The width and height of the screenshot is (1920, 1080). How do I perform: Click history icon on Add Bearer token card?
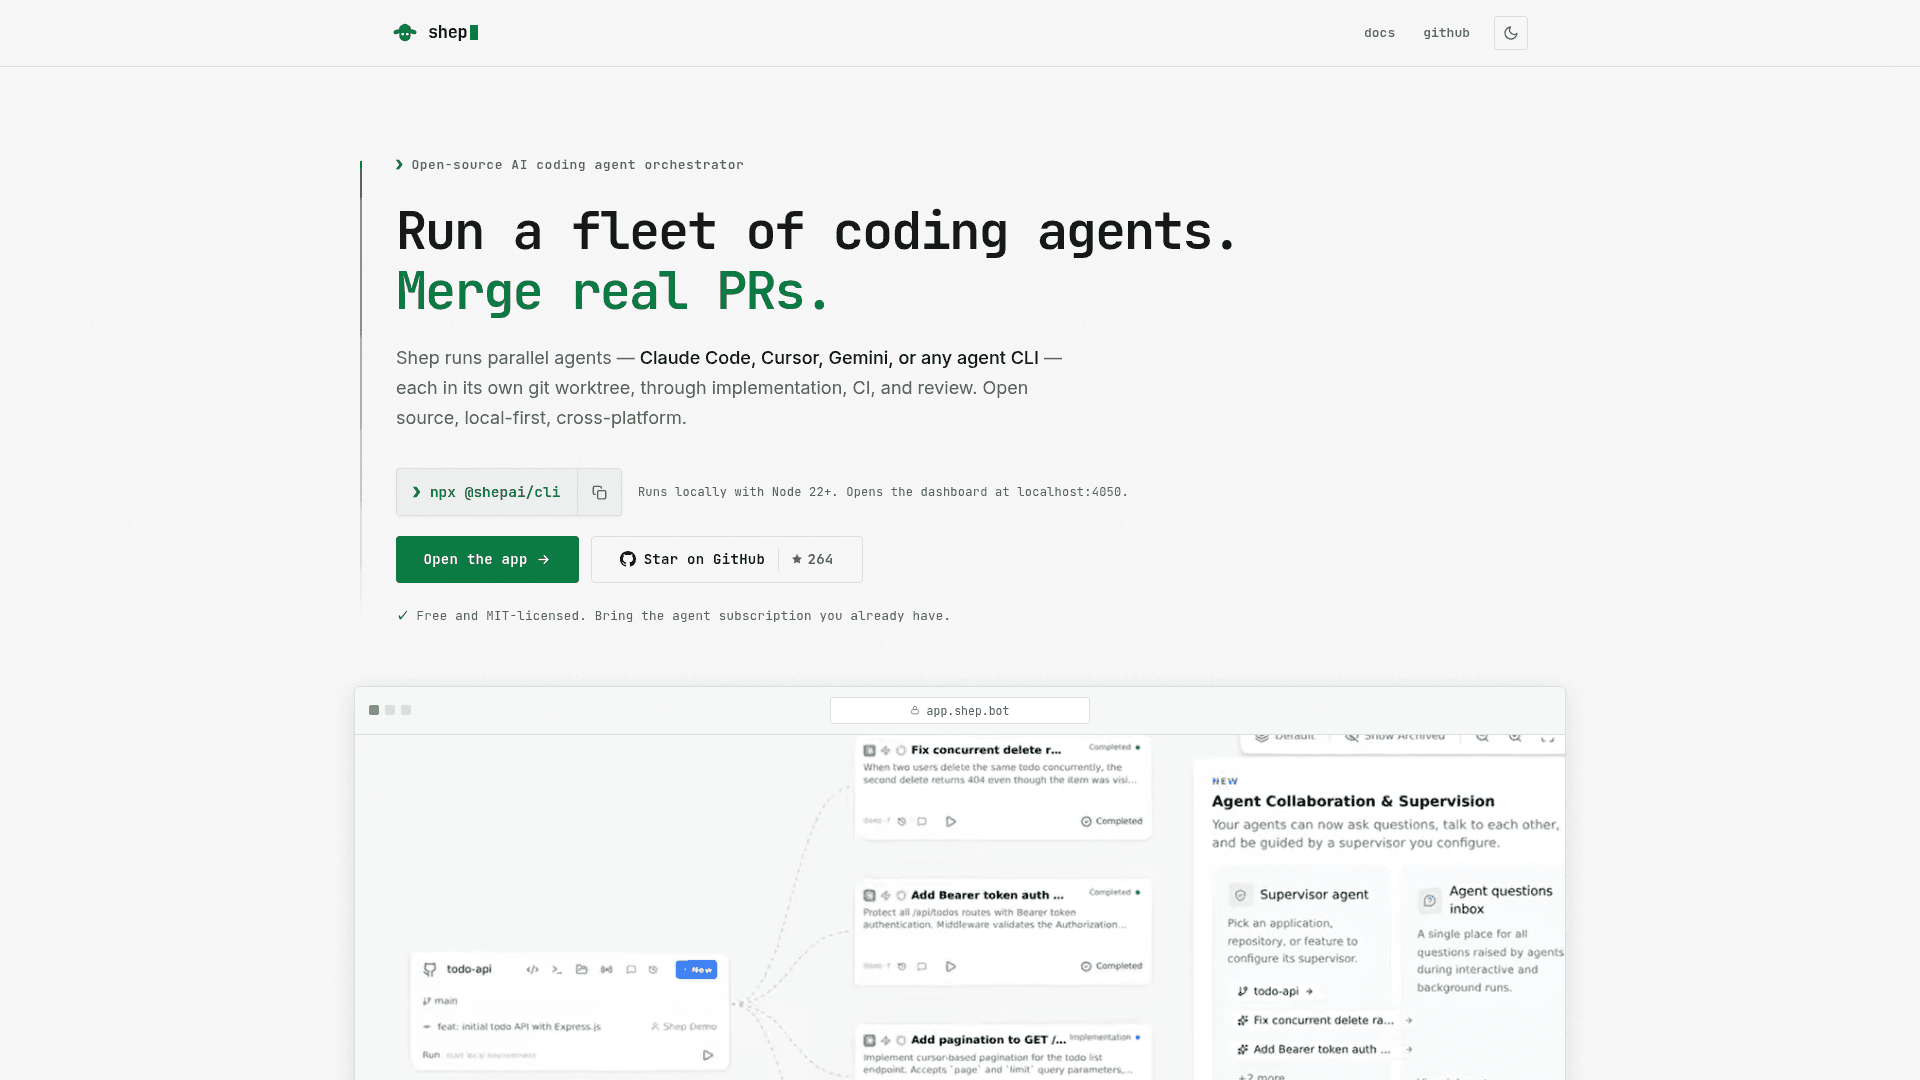point(902,966)
